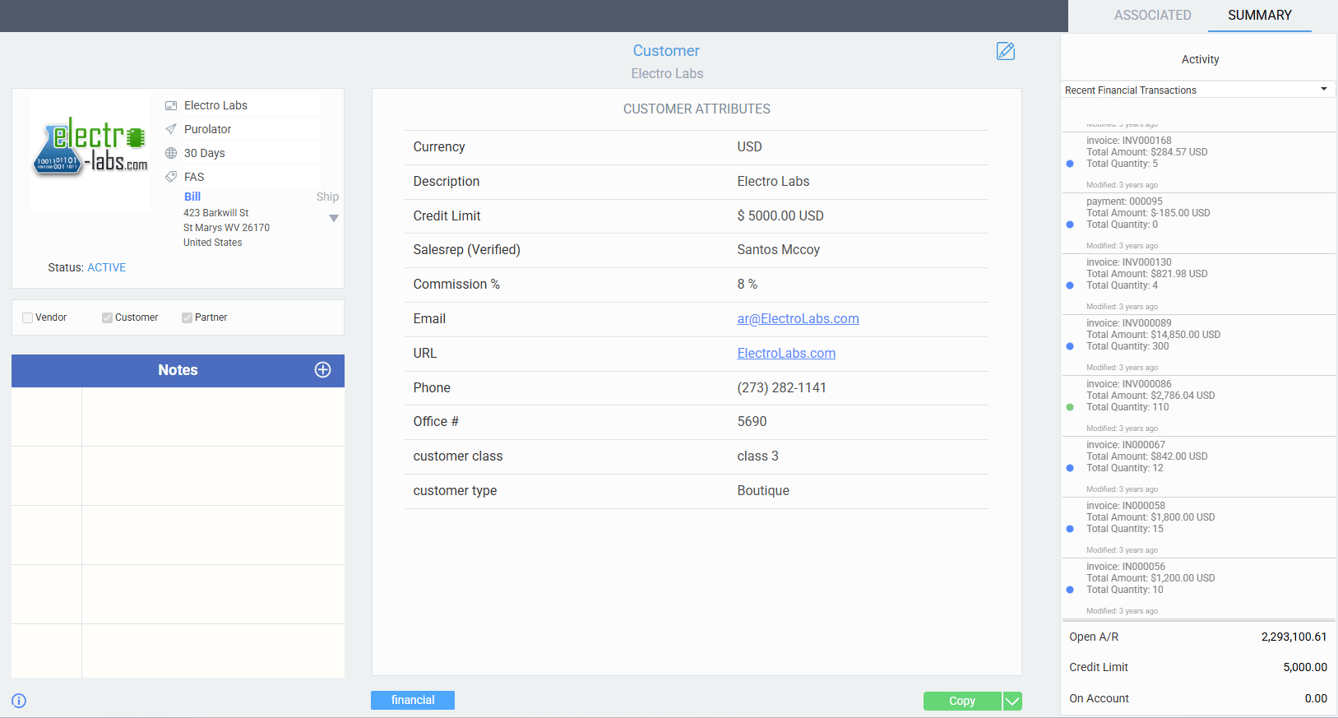Click phone number (273) 282-1141
Viewport: 1338px width, 718px height.
pos(782,388)
